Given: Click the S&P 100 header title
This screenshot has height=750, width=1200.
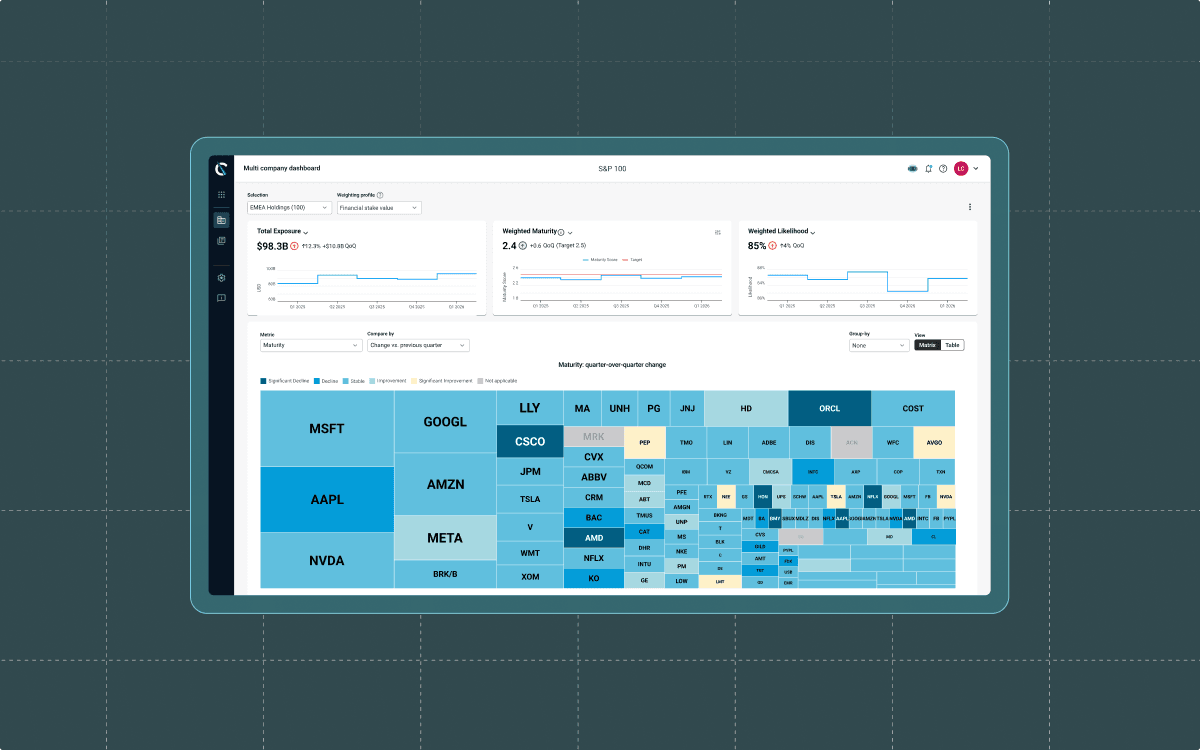Looking at the screenshot, I should coord(612,169).
